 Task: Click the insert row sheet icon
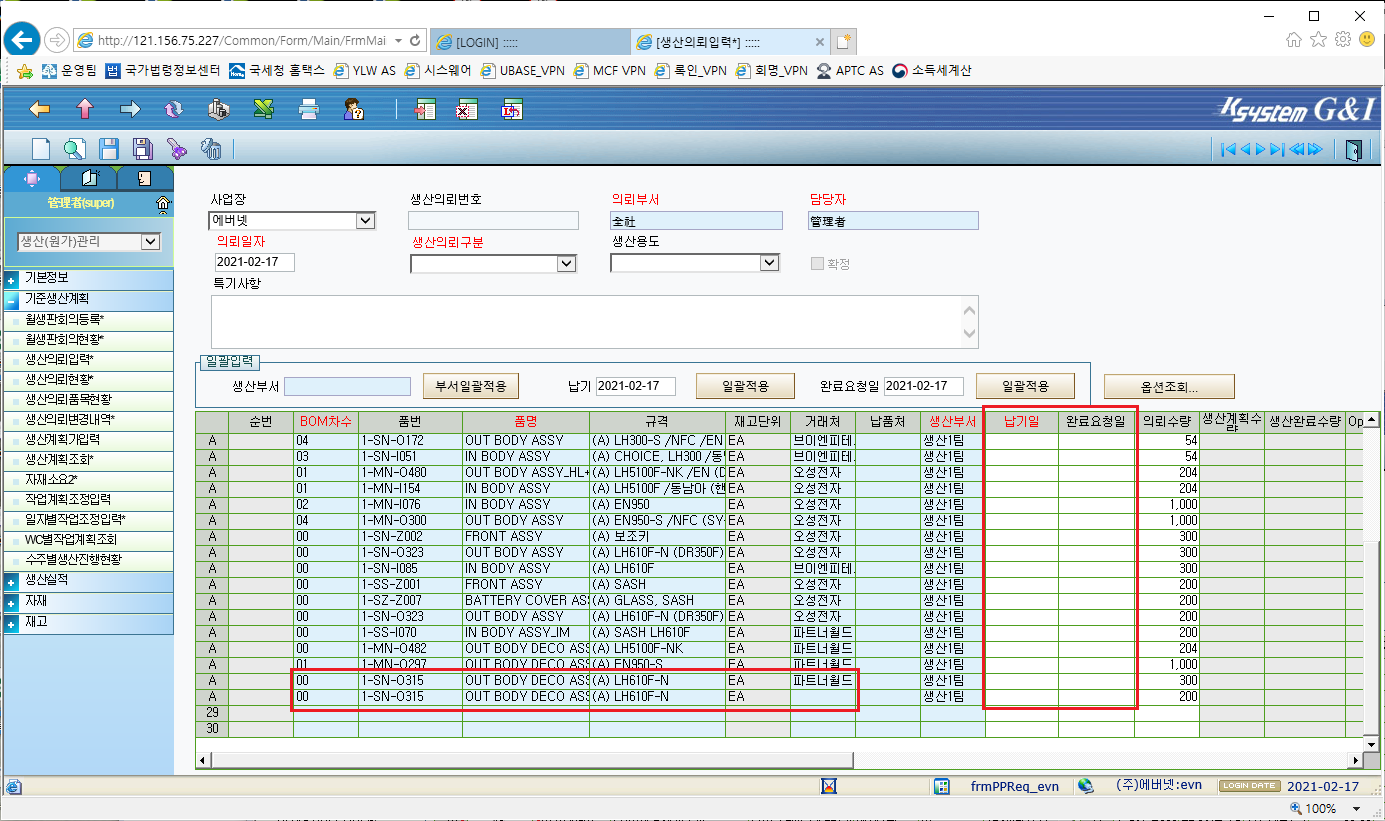[425, 109]
